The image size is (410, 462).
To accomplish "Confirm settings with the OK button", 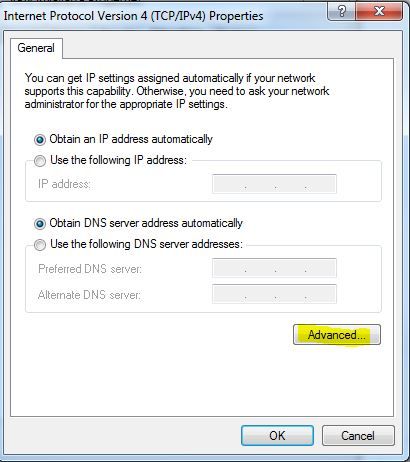I will (277, 435).
